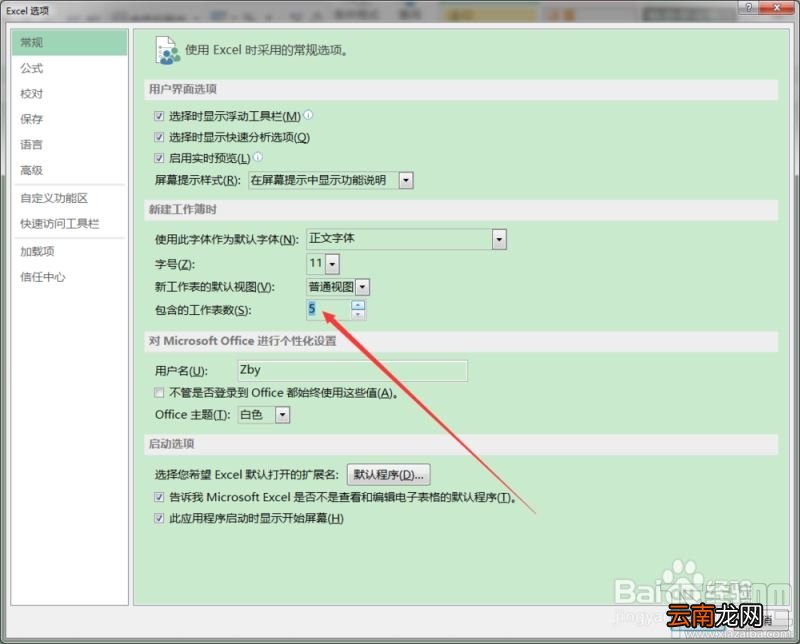Open the 高级 options category
Image resolution: width=800 pixels, height=644 pixels.
pyautogui.click(x=69, y=170)
